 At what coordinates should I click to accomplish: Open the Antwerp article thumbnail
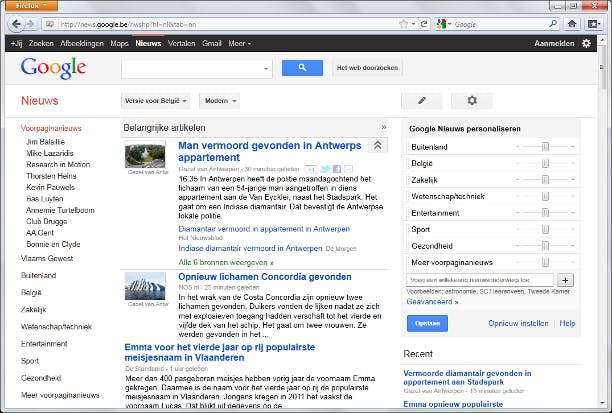click(145, 155)
